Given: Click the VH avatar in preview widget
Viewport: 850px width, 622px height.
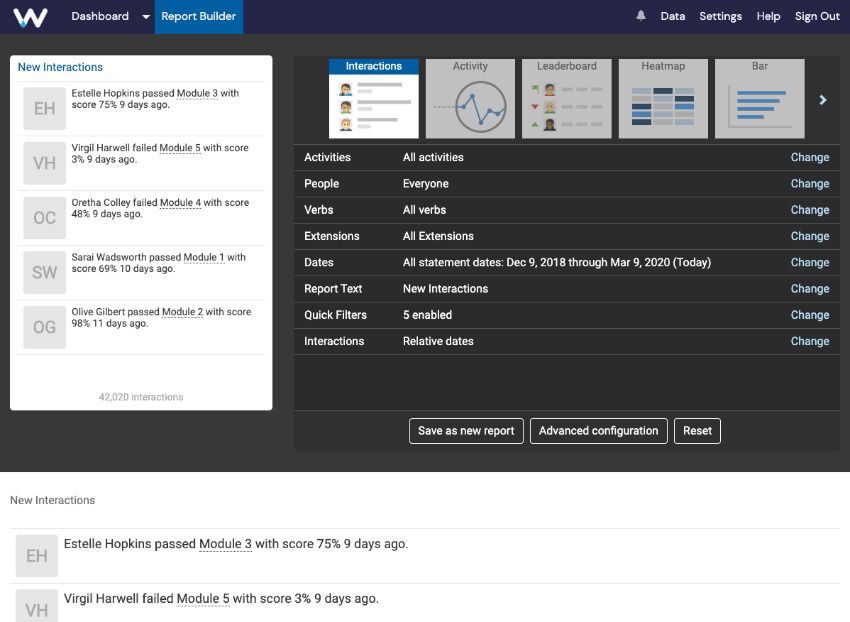Looking at the screenshot, I should click(44, 163).
